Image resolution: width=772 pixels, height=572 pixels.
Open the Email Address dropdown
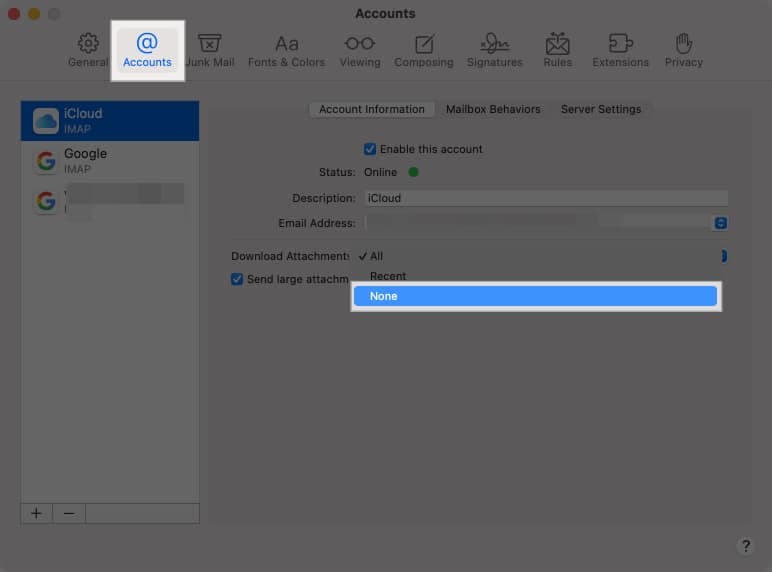[x=720, y=223]
